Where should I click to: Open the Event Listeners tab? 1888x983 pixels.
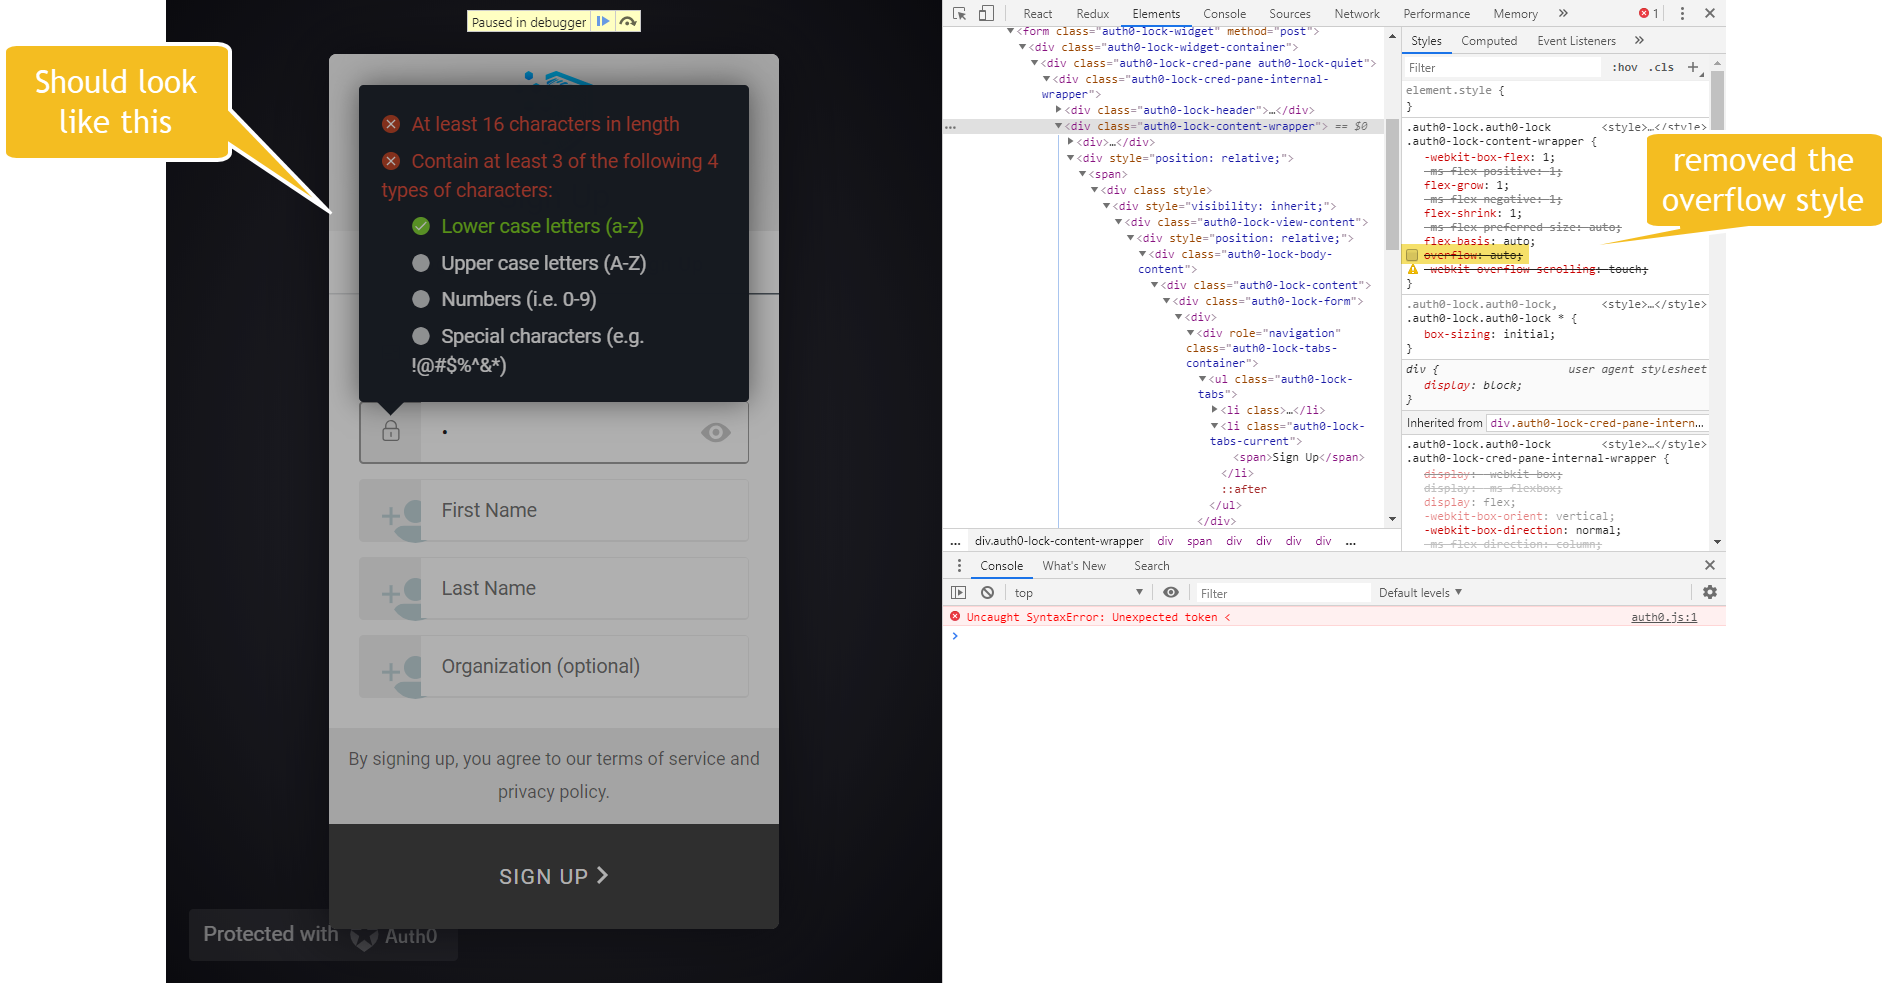coord(1577,41)
